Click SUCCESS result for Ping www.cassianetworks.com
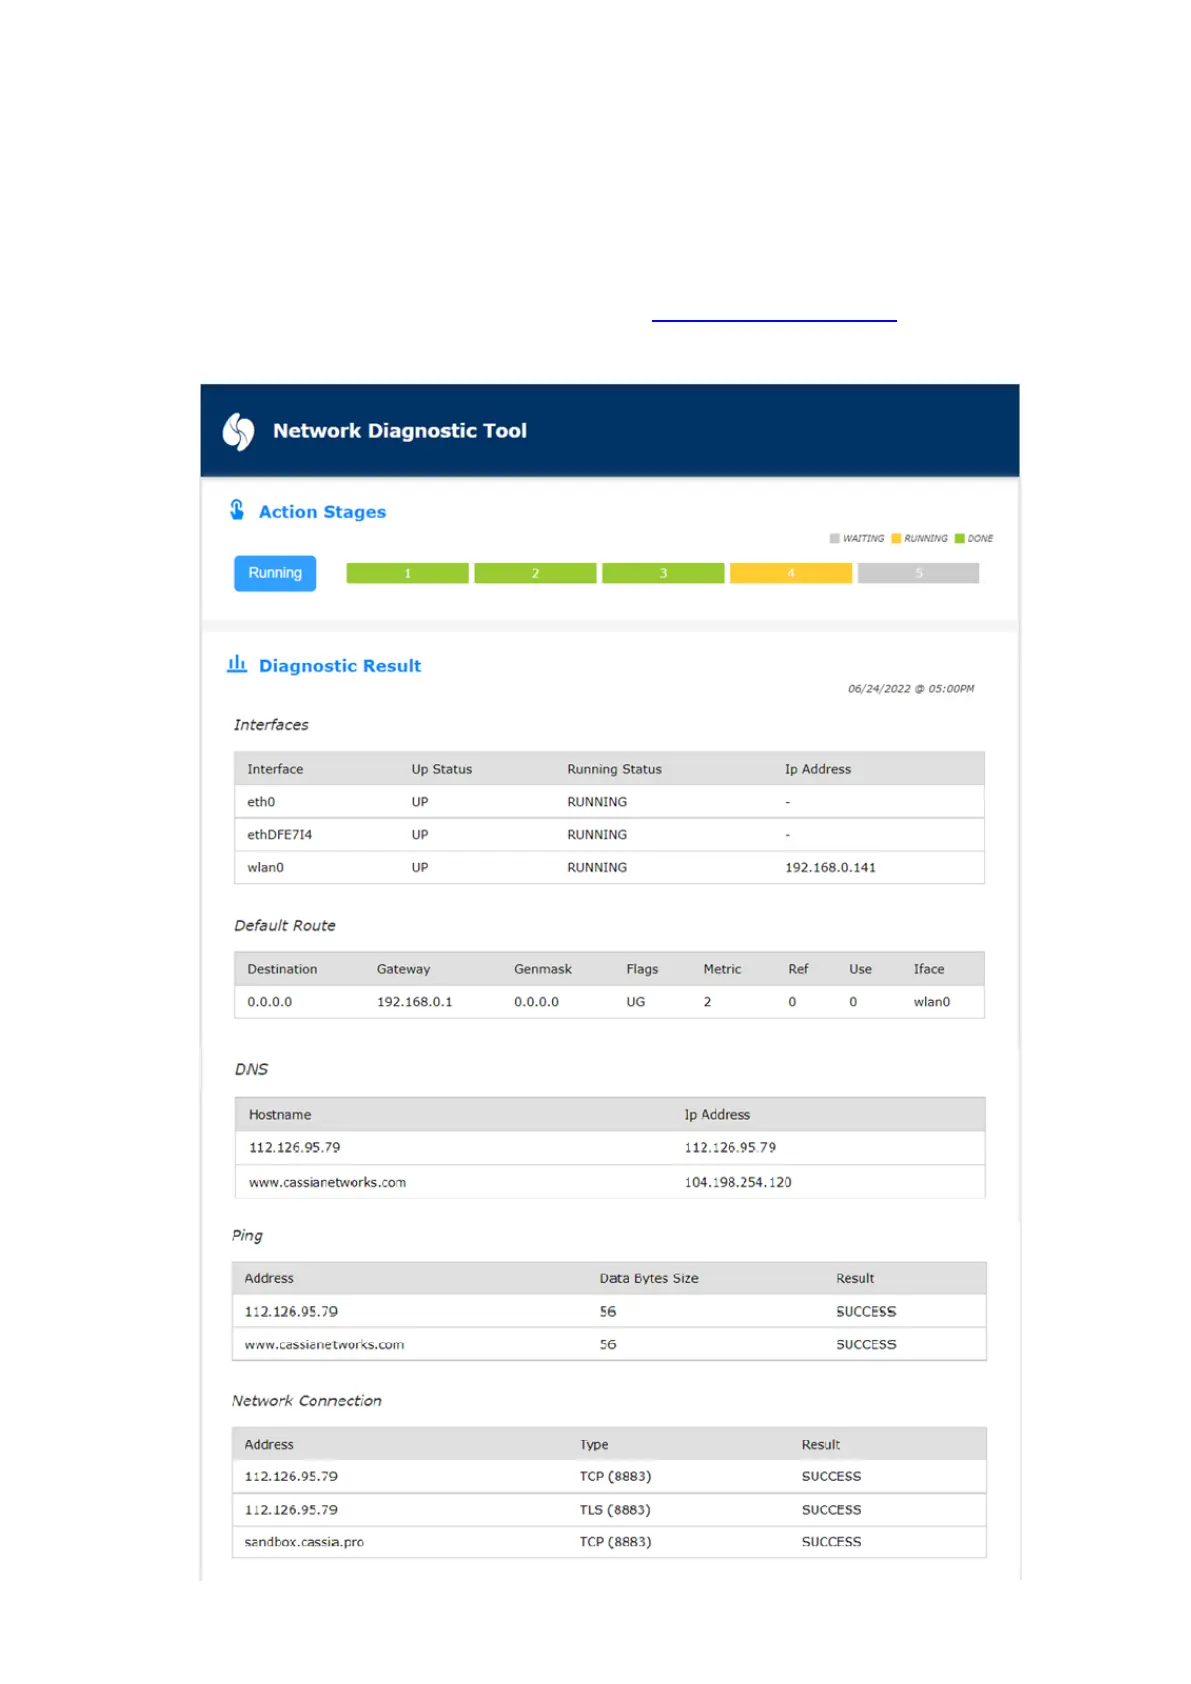This screenshot has width=1191, height=1684. [866, 1345]
